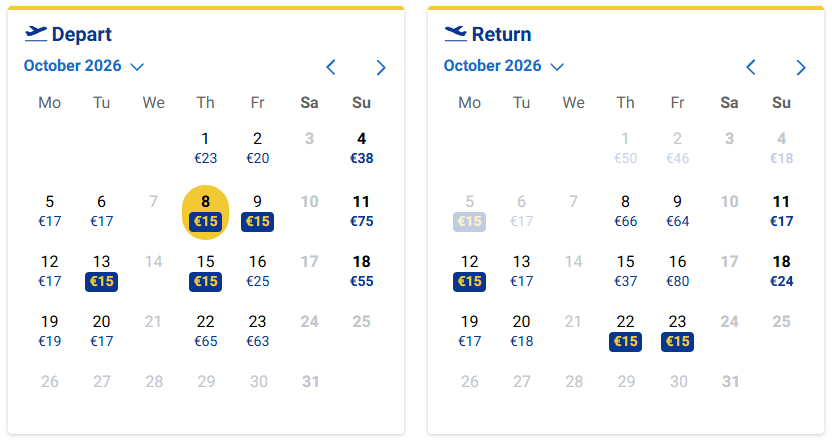This screenshot has height=447, width=832.
Task: Select return date 22 for €15
Action: tap(626, 332)
